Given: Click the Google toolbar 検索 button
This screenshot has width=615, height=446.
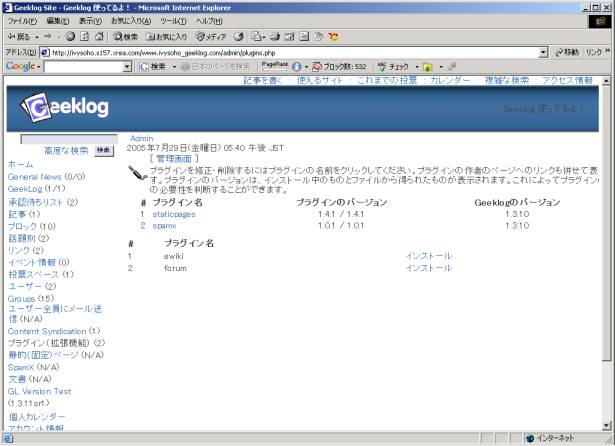Looking at the screenshot, I should (153, 67).
